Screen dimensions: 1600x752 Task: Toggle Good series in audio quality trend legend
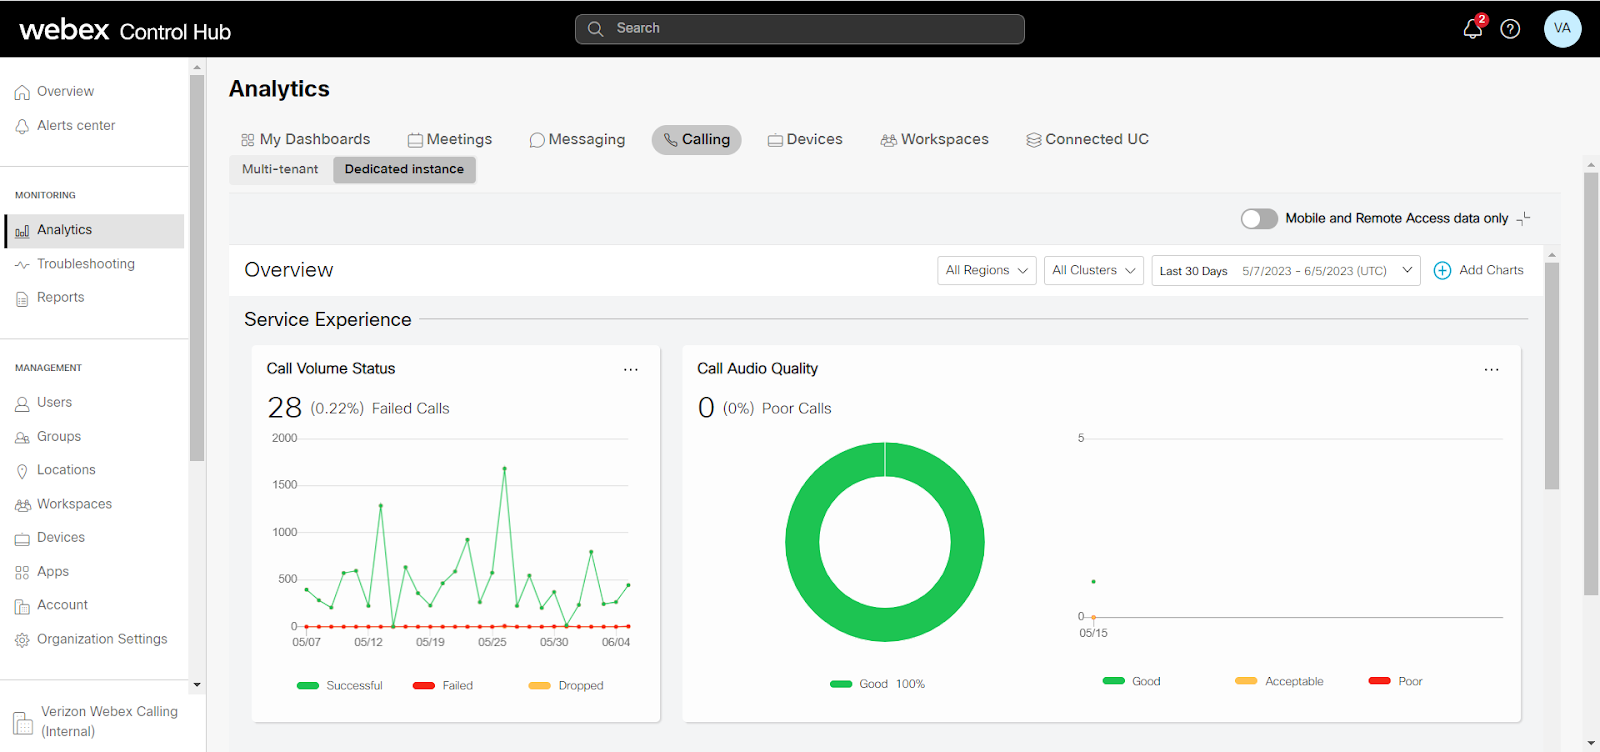pos(1132,681)
